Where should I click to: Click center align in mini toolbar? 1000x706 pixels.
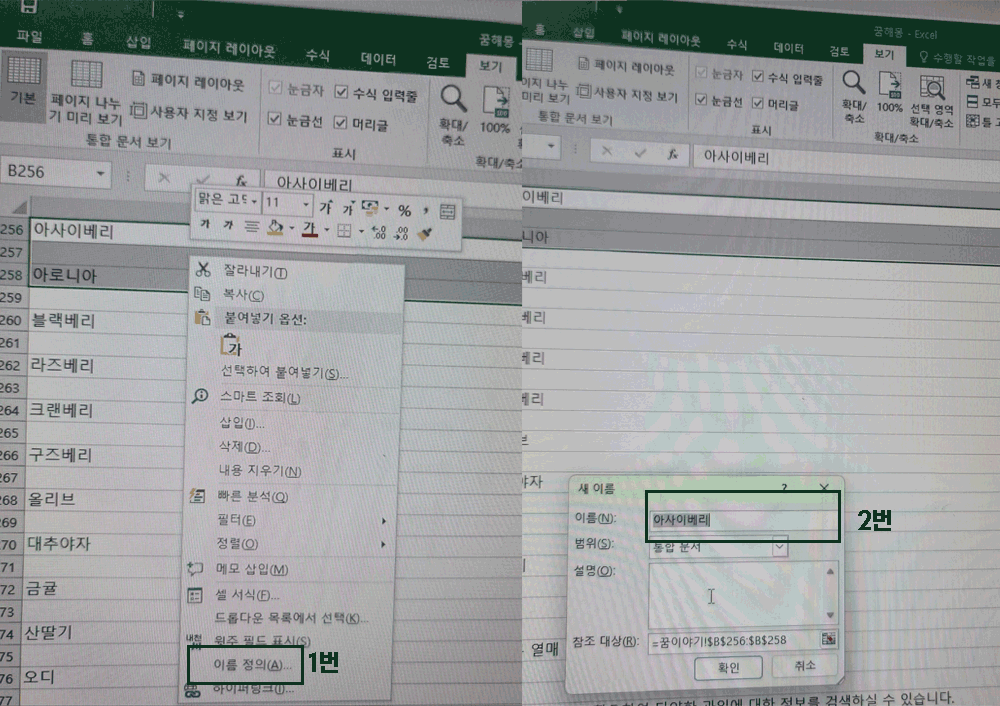[252, 226]
